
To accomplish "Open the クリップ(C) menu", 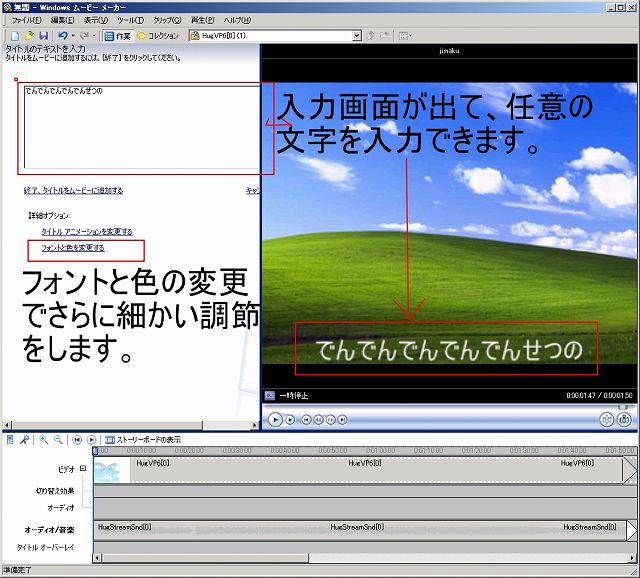I will [167, 20].
